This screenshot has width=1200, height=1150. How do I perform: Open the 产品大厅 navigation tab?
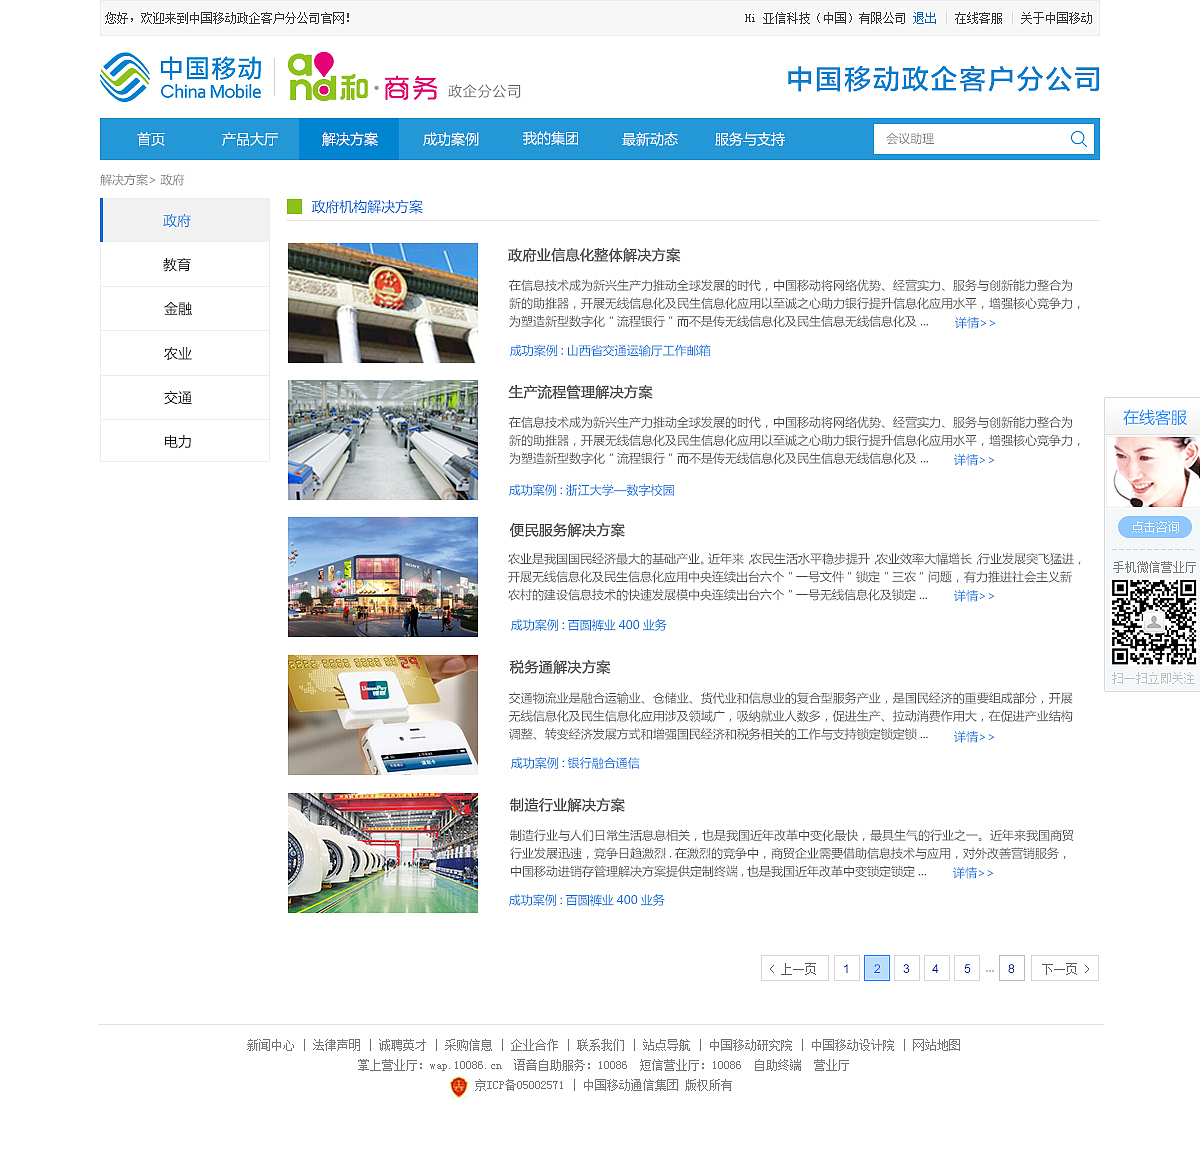point(250,139)
